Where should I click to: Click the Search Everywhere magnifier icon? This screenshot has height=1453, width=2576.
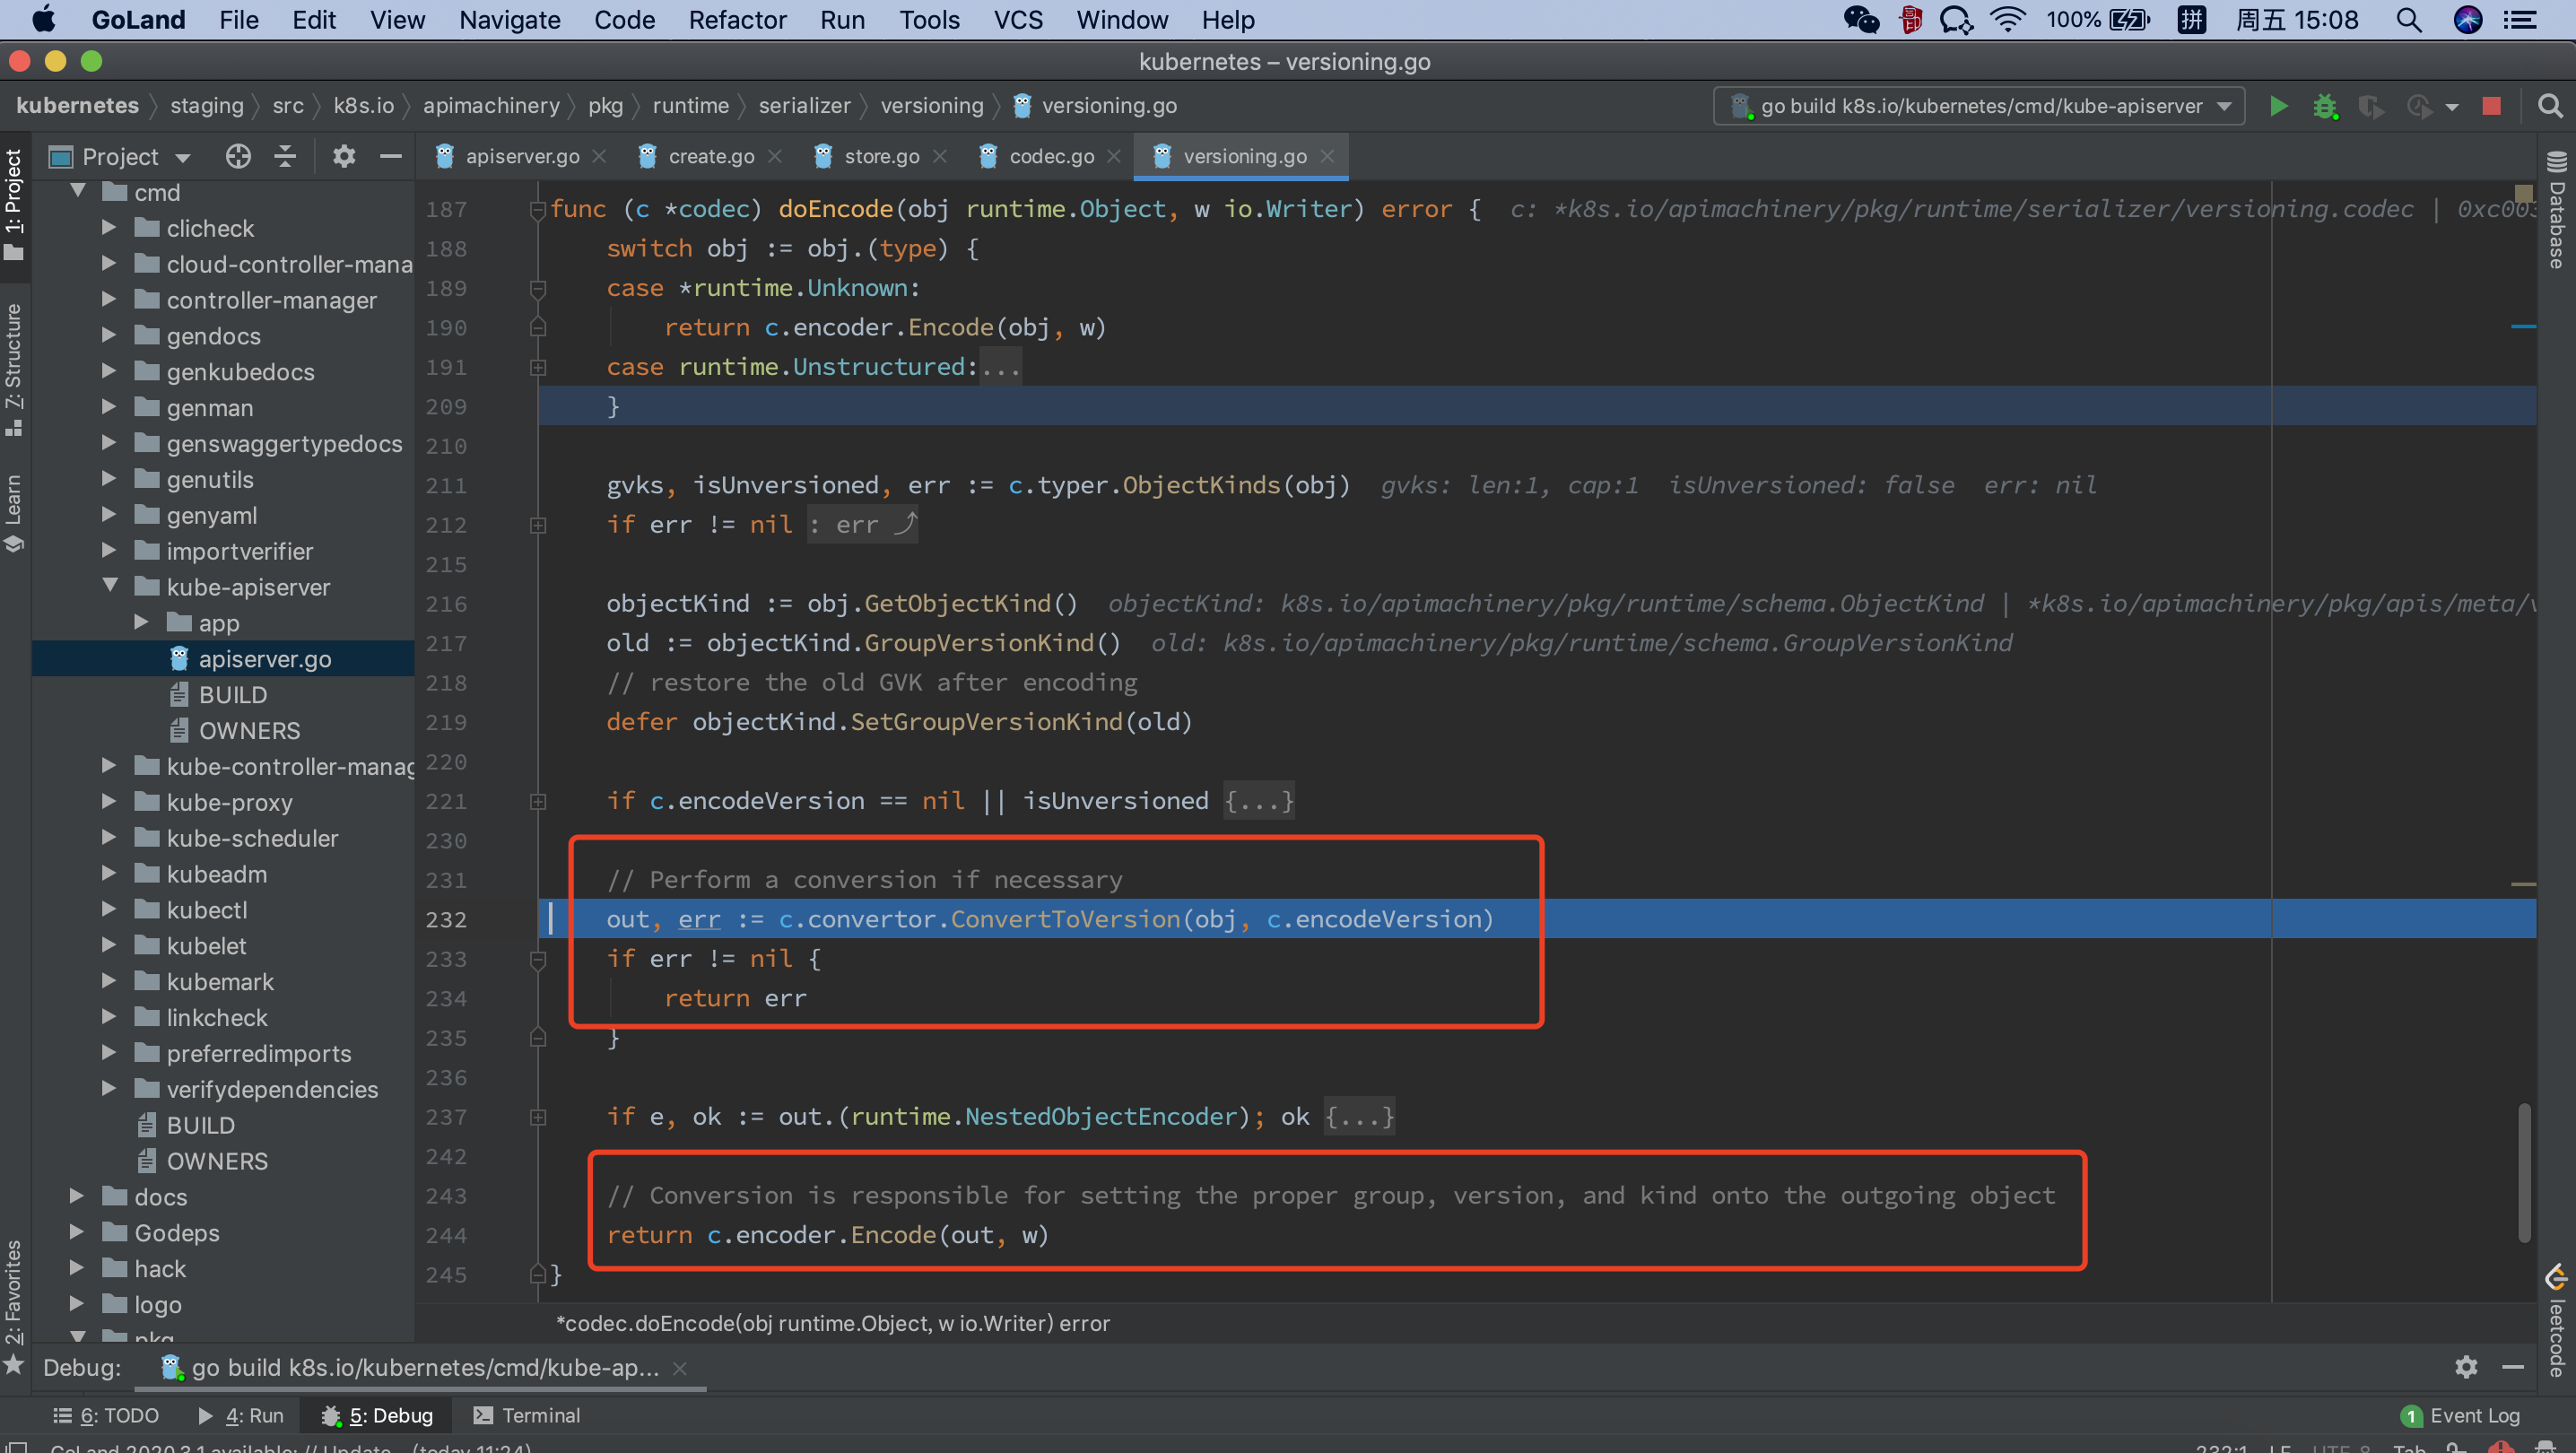pyautogui.click(x=2549, y=106)
